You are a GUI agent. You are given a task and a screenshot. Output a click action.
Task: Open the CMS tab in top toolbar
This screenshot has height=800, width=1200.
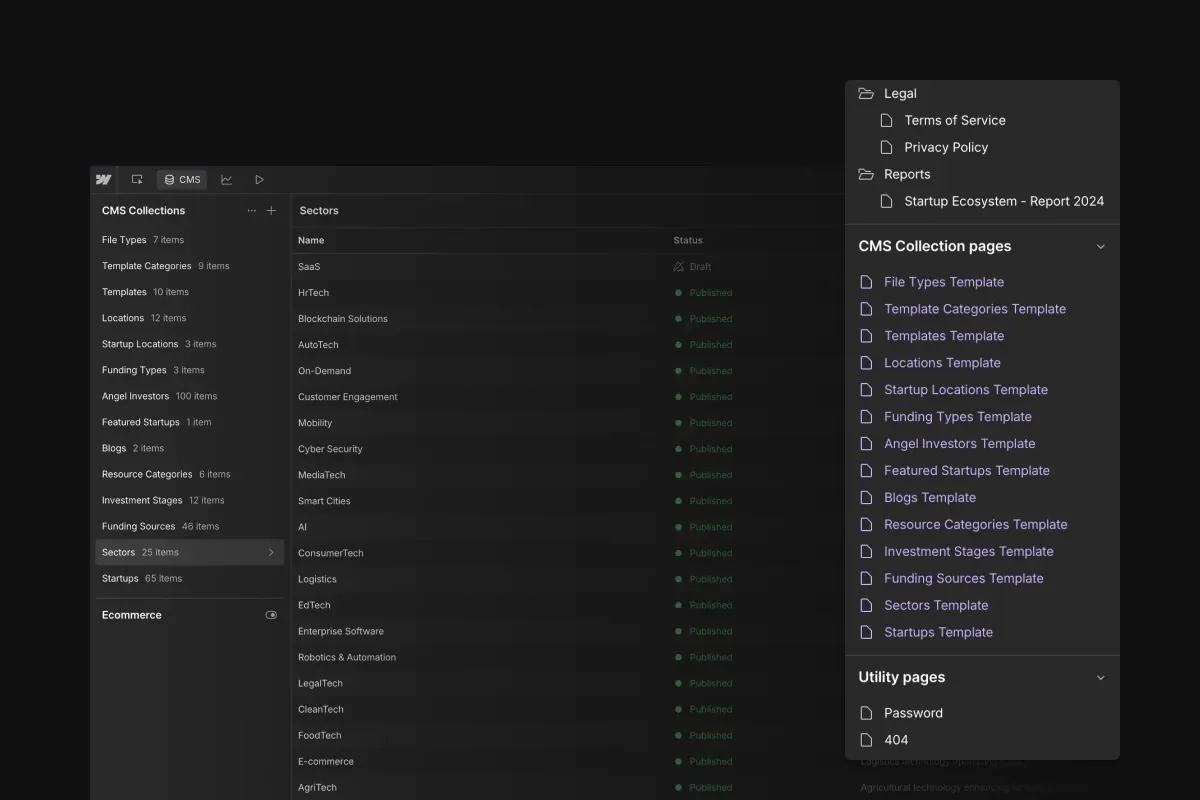tap(182, 180)
